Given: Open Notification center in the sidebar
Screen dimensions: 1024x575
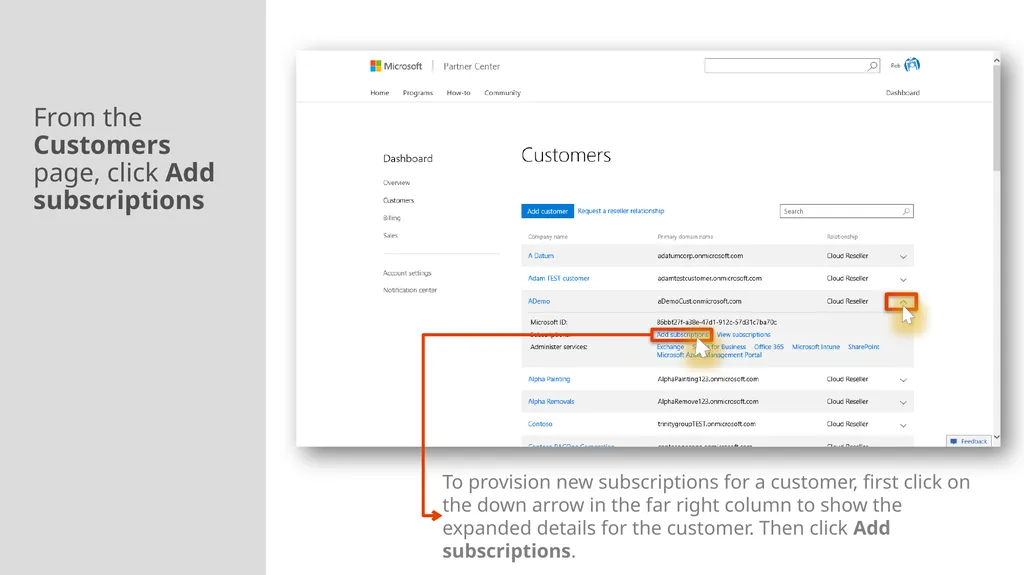Looking at the screenshot, I should (x=410, y=290).
